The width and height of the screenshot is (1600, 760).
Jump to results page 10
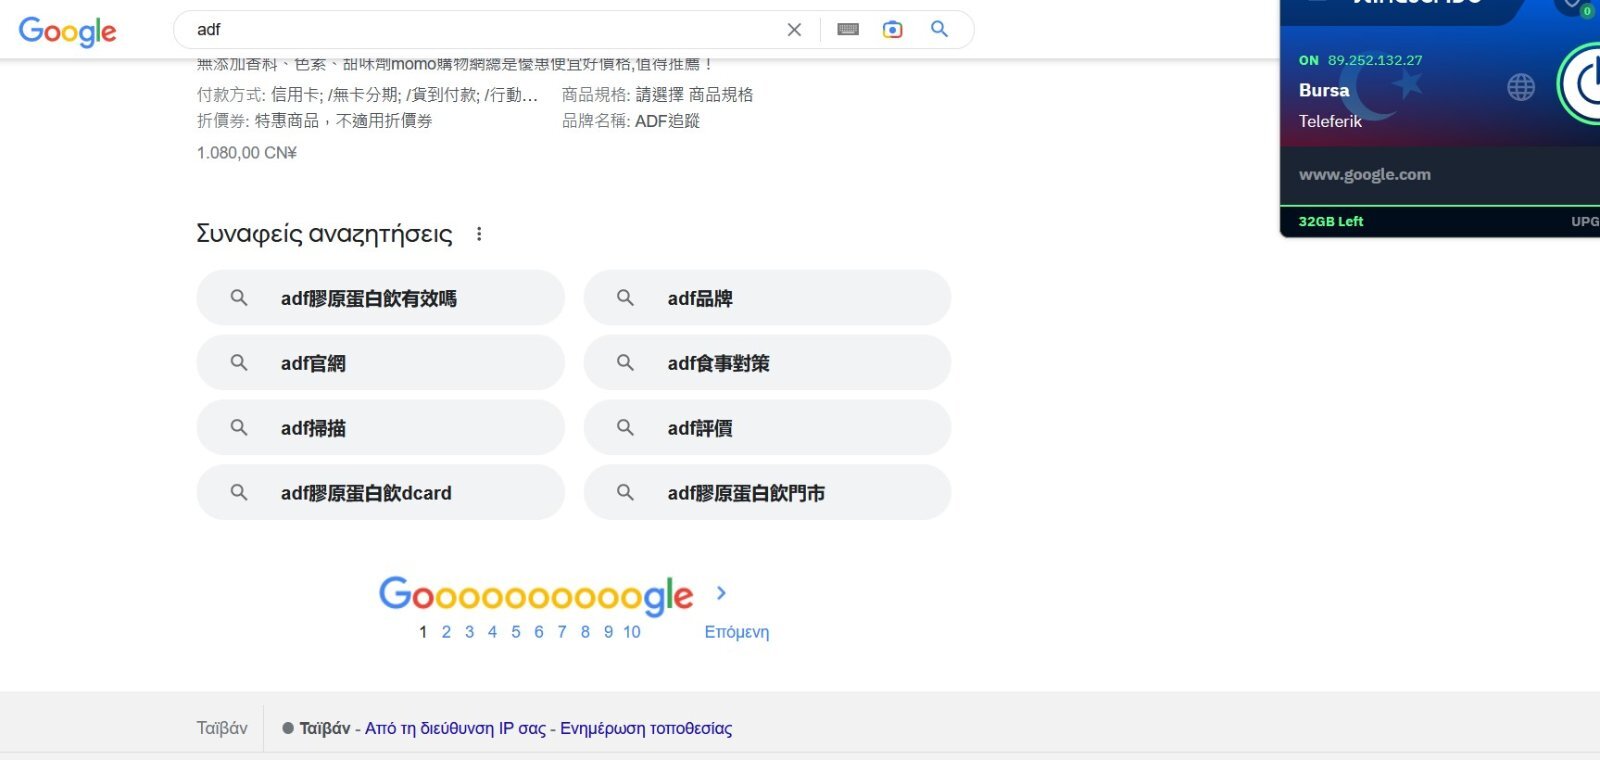point(631,632)
